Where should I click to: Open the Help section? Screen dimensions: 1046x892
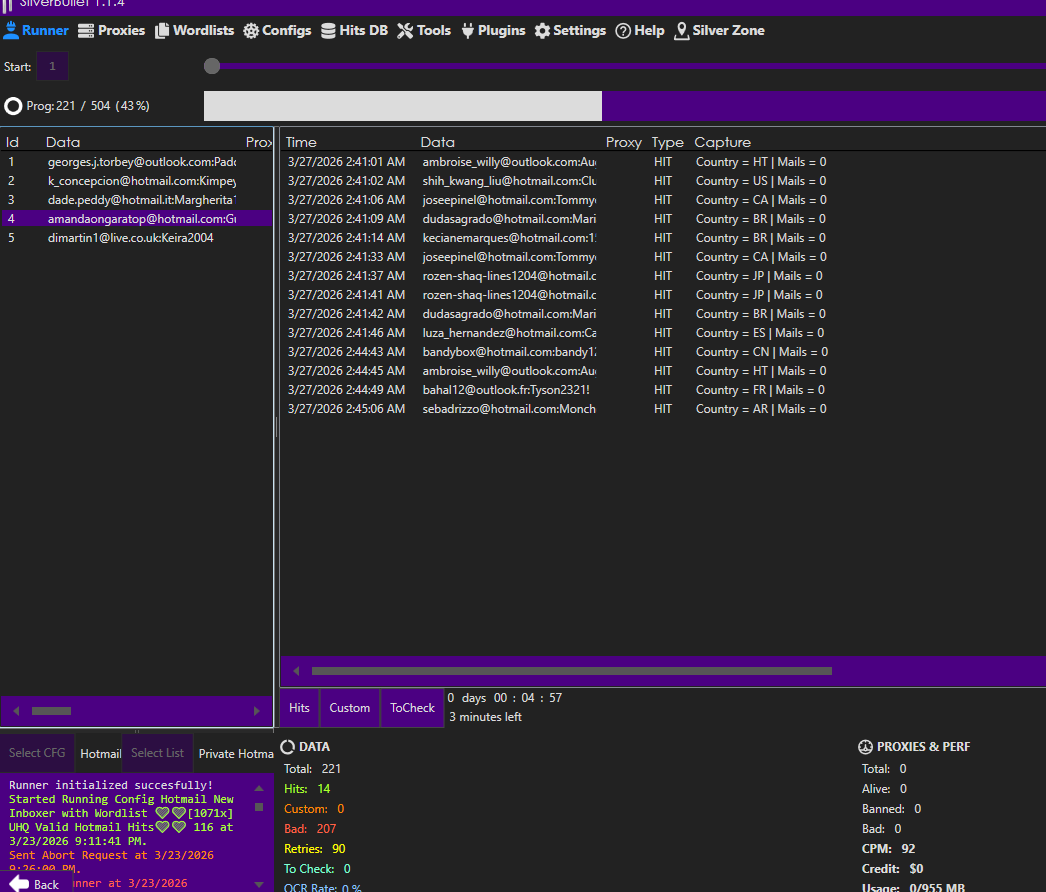coord(640,31)
